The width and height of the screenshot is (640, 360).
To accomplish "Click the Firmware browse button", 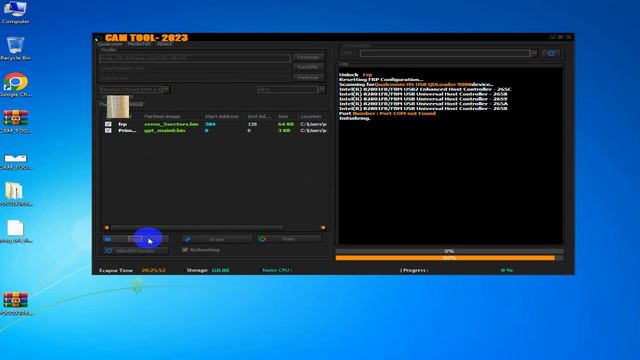I will point(308,58).
